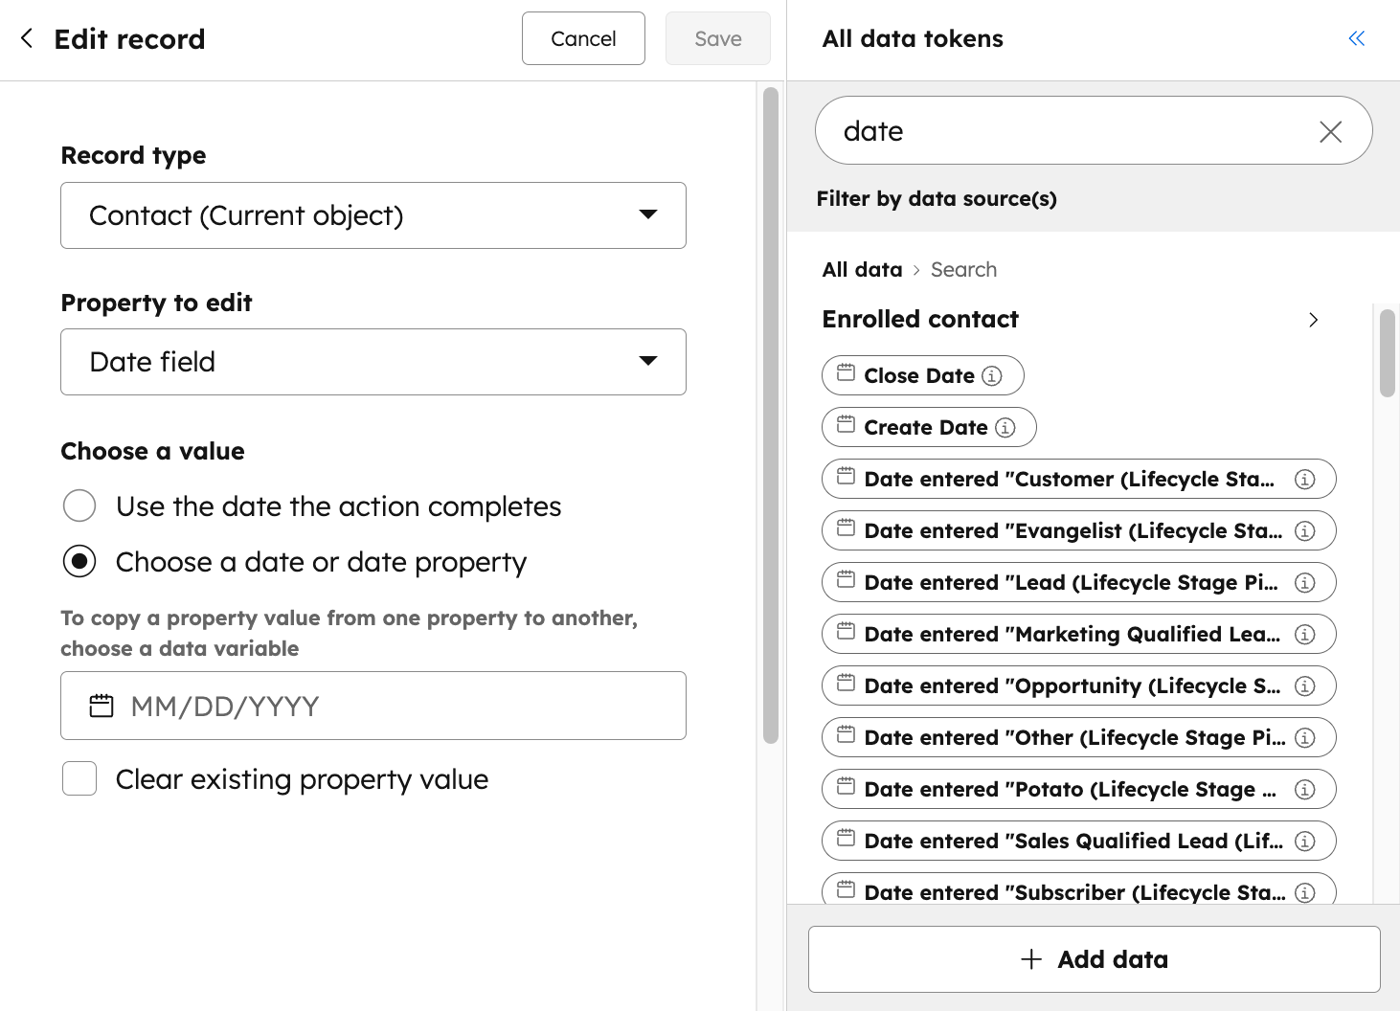
Task: Clear the search field using the X icon
Action: tap(1330, 131)
